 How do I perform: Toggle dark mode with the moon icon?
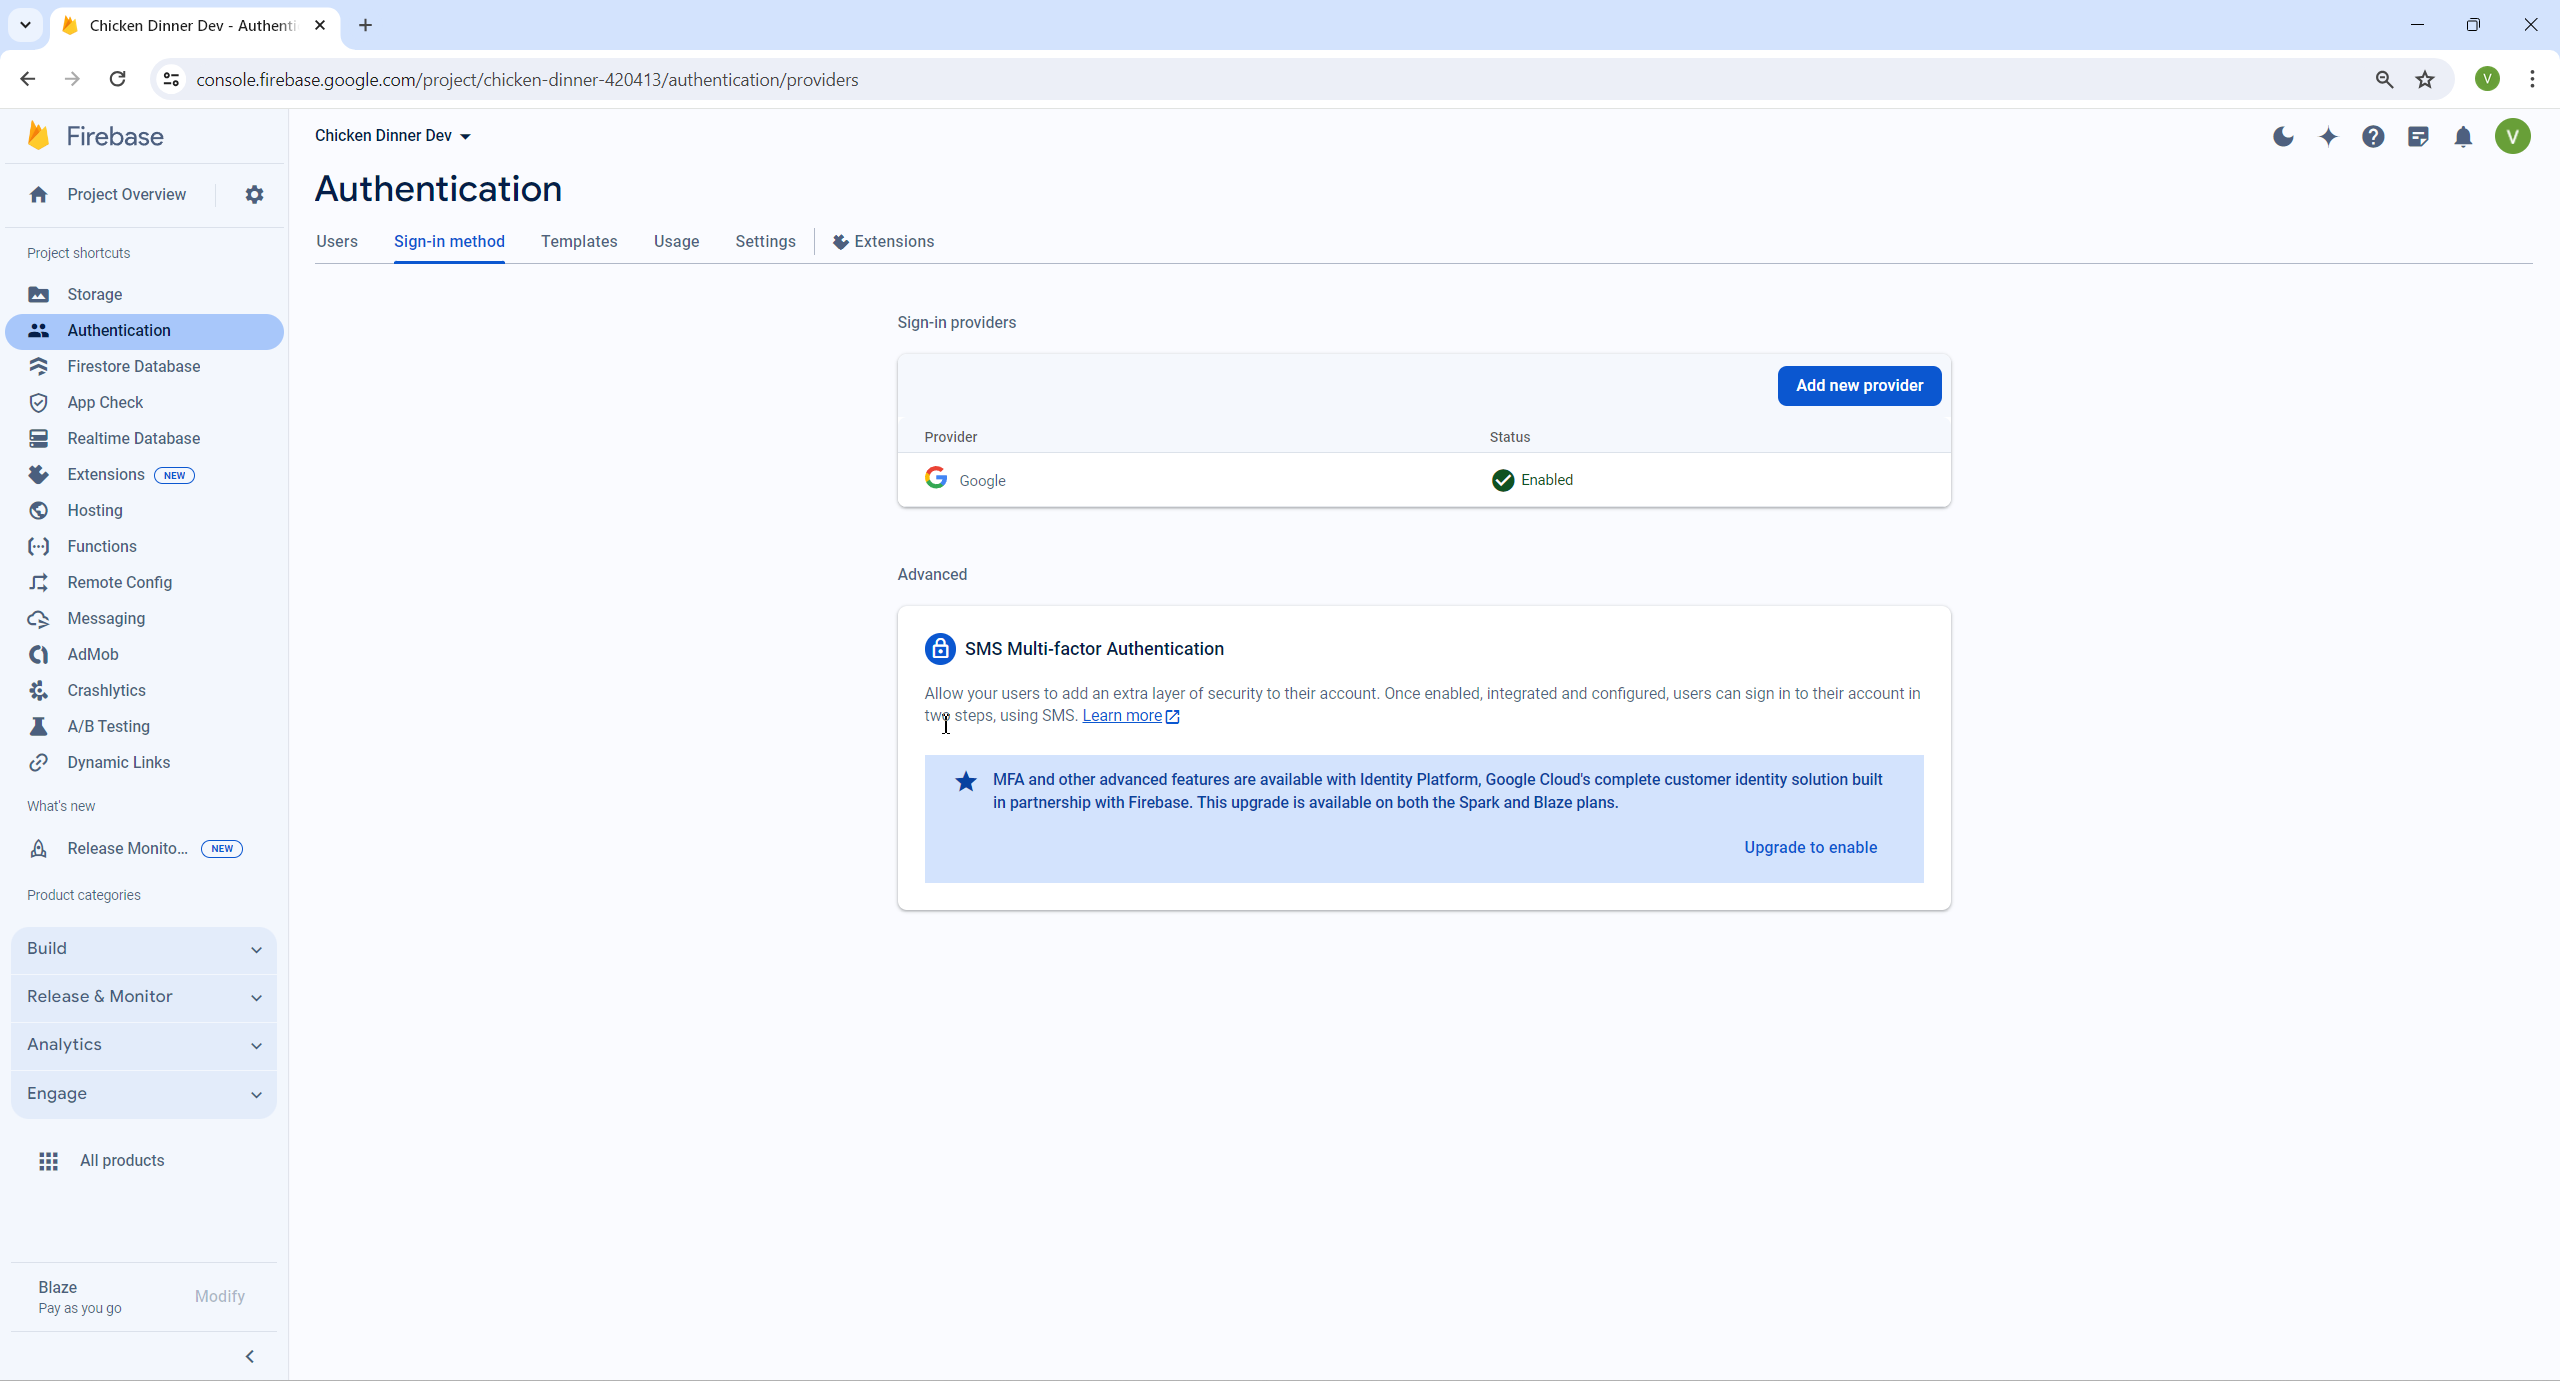[2283, 137]
